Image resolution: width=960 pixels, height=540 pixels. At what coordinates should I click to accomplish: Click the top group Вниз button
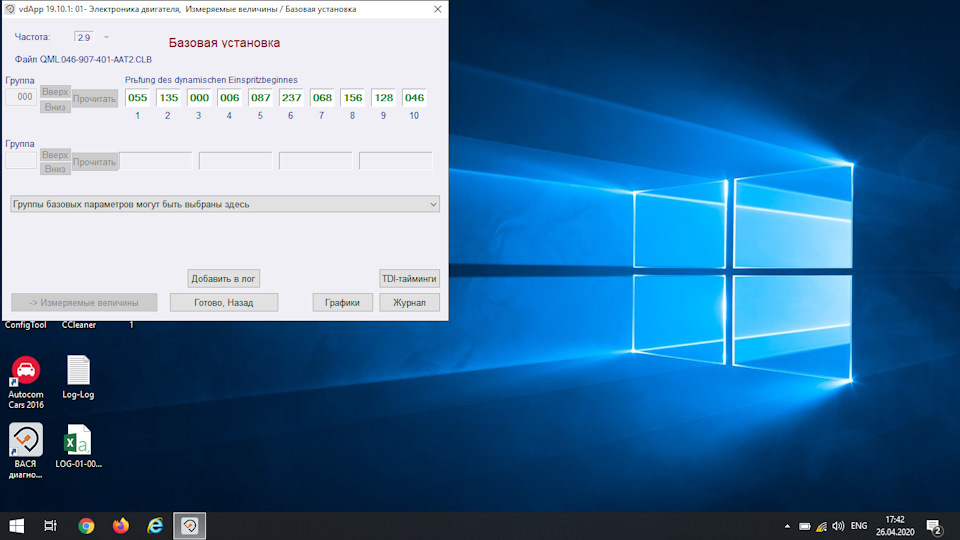55,107
